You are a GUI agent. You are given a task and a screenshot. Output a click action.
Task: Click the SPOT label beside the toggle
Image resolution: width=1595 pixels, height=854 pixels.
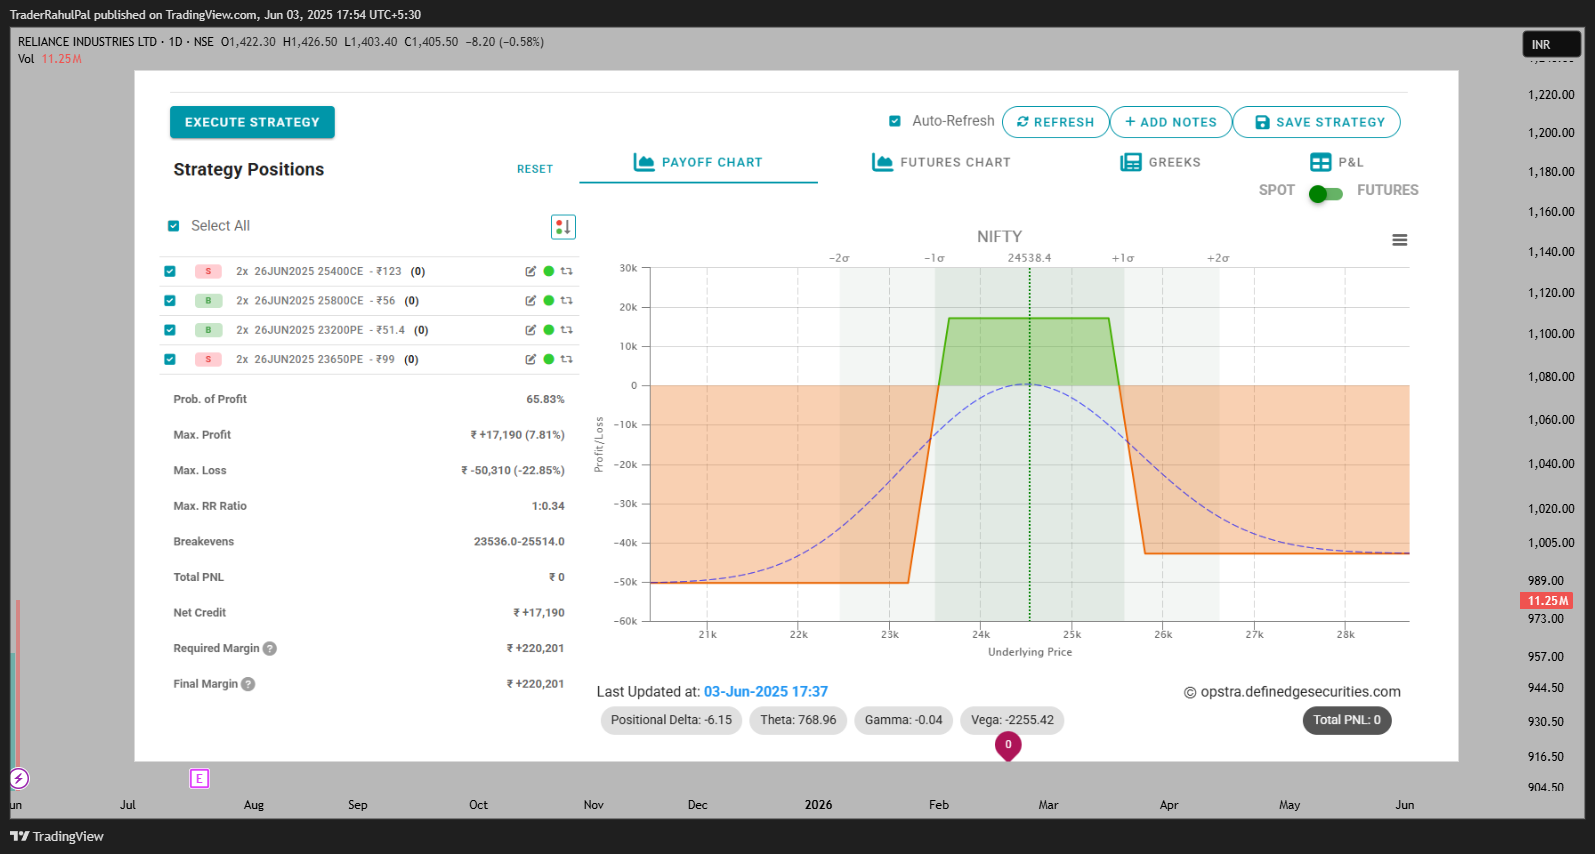pos(1277,190)
